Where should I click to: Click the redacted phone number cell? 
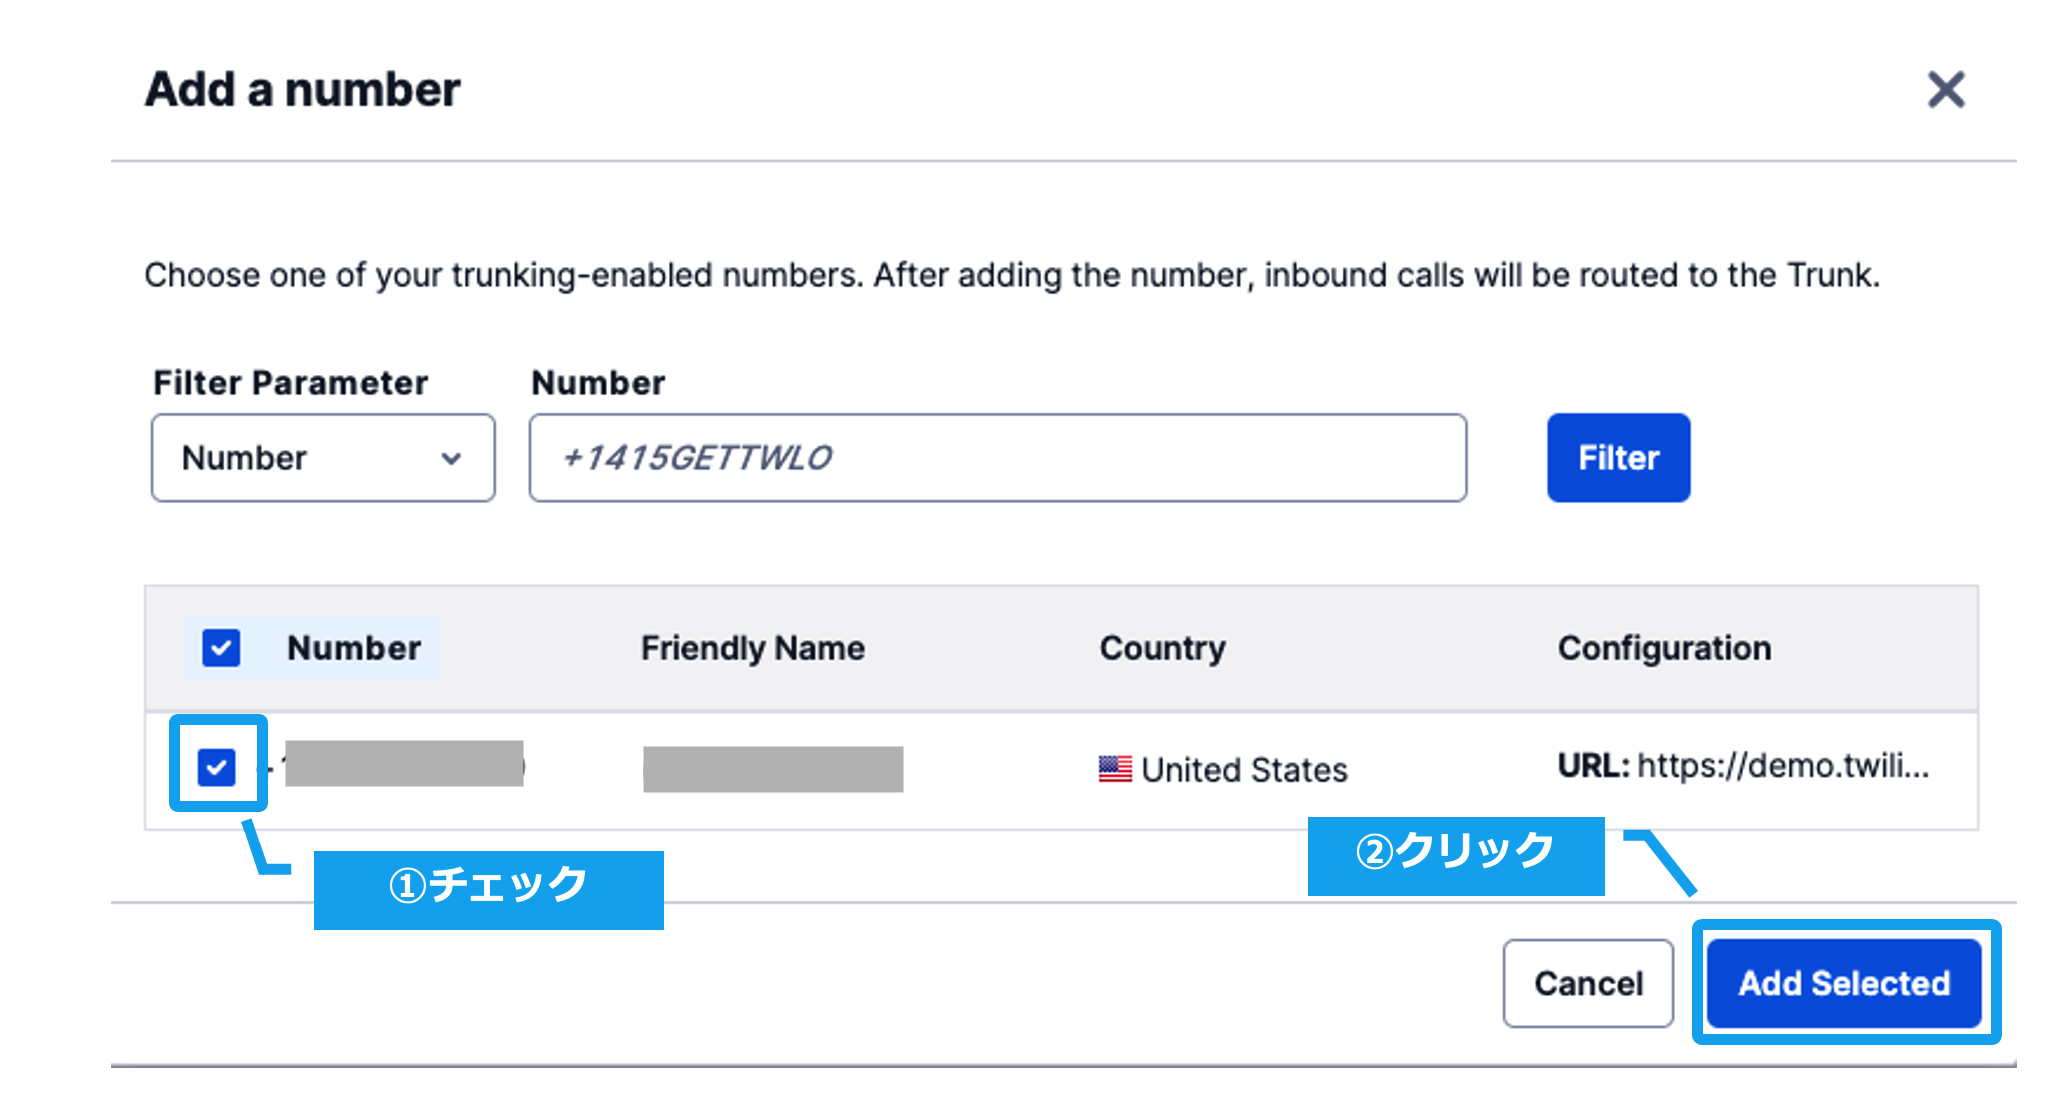coord(403,765)
